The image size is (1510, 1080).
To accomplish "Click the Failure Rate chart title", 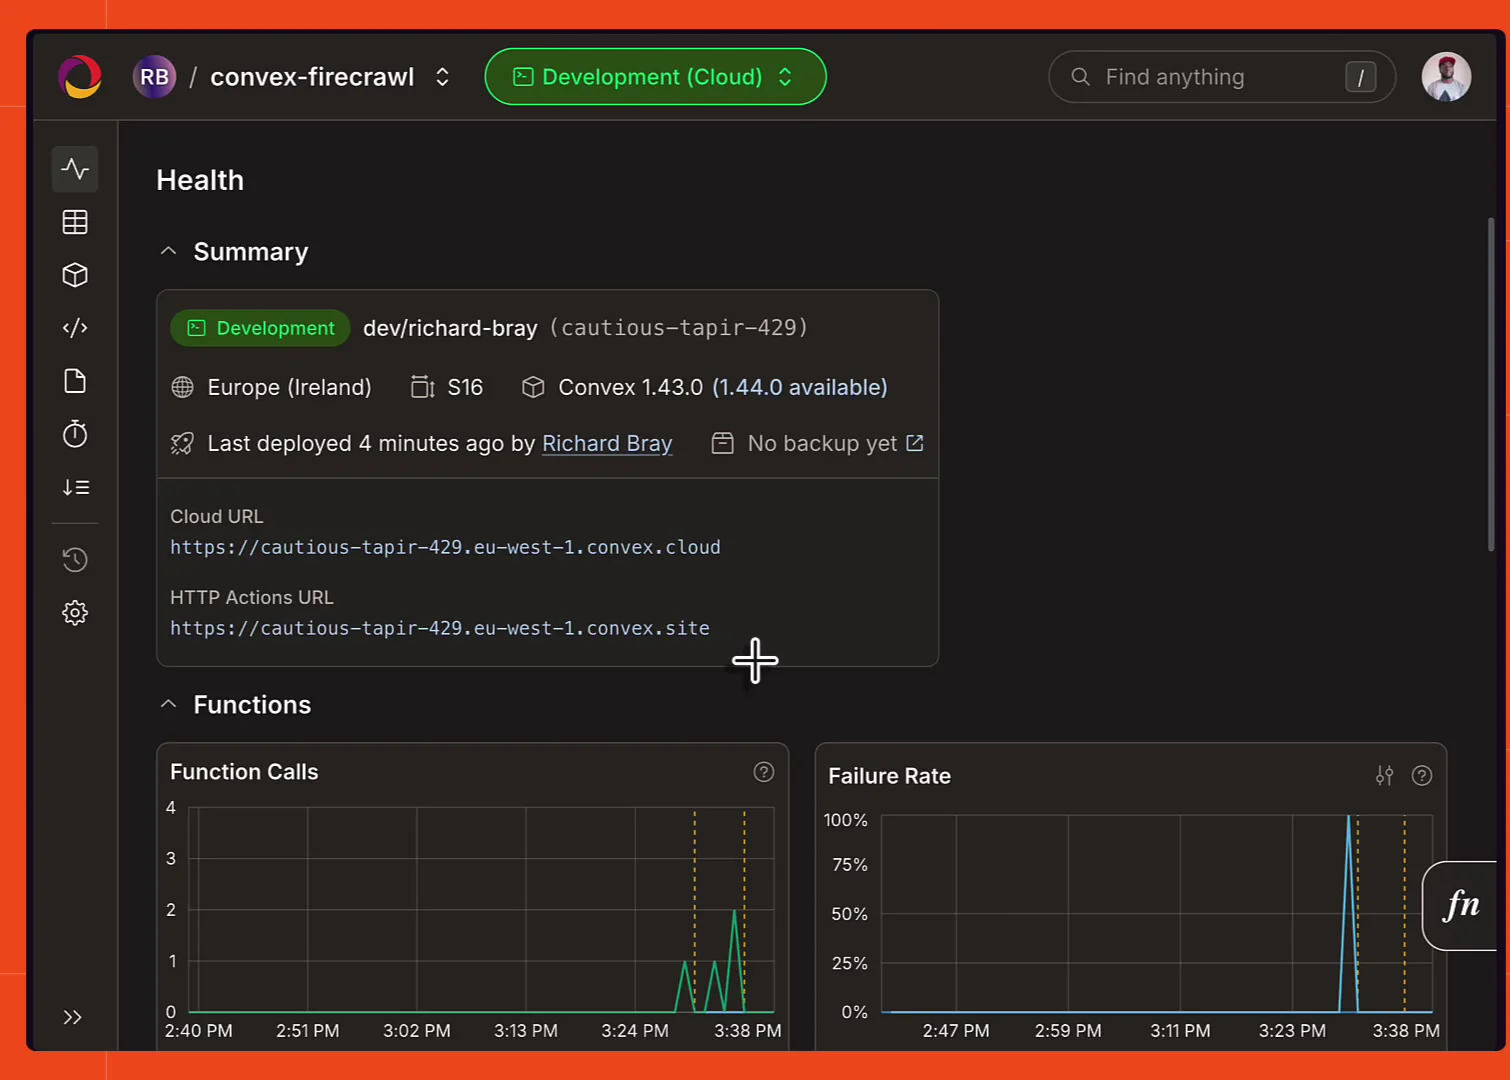I will tap(889, 776).
